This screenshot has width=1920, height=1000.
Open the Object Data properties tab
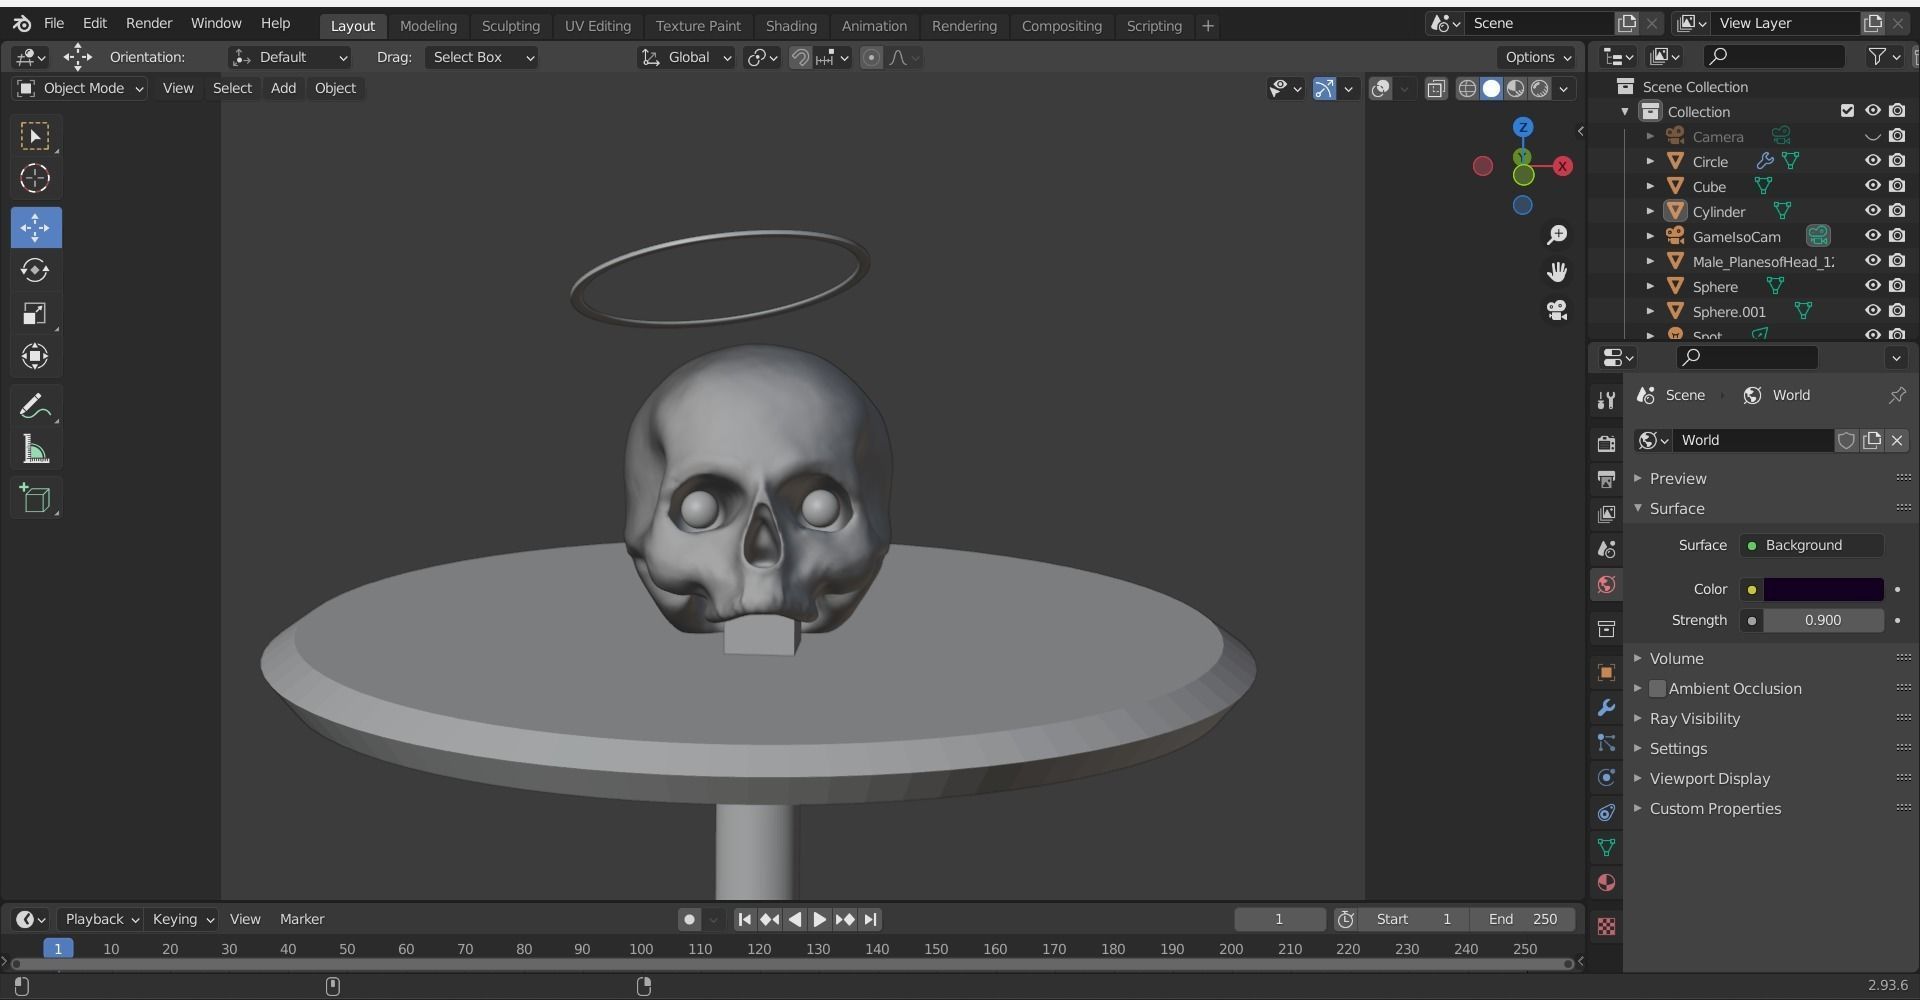[1606, 848]
